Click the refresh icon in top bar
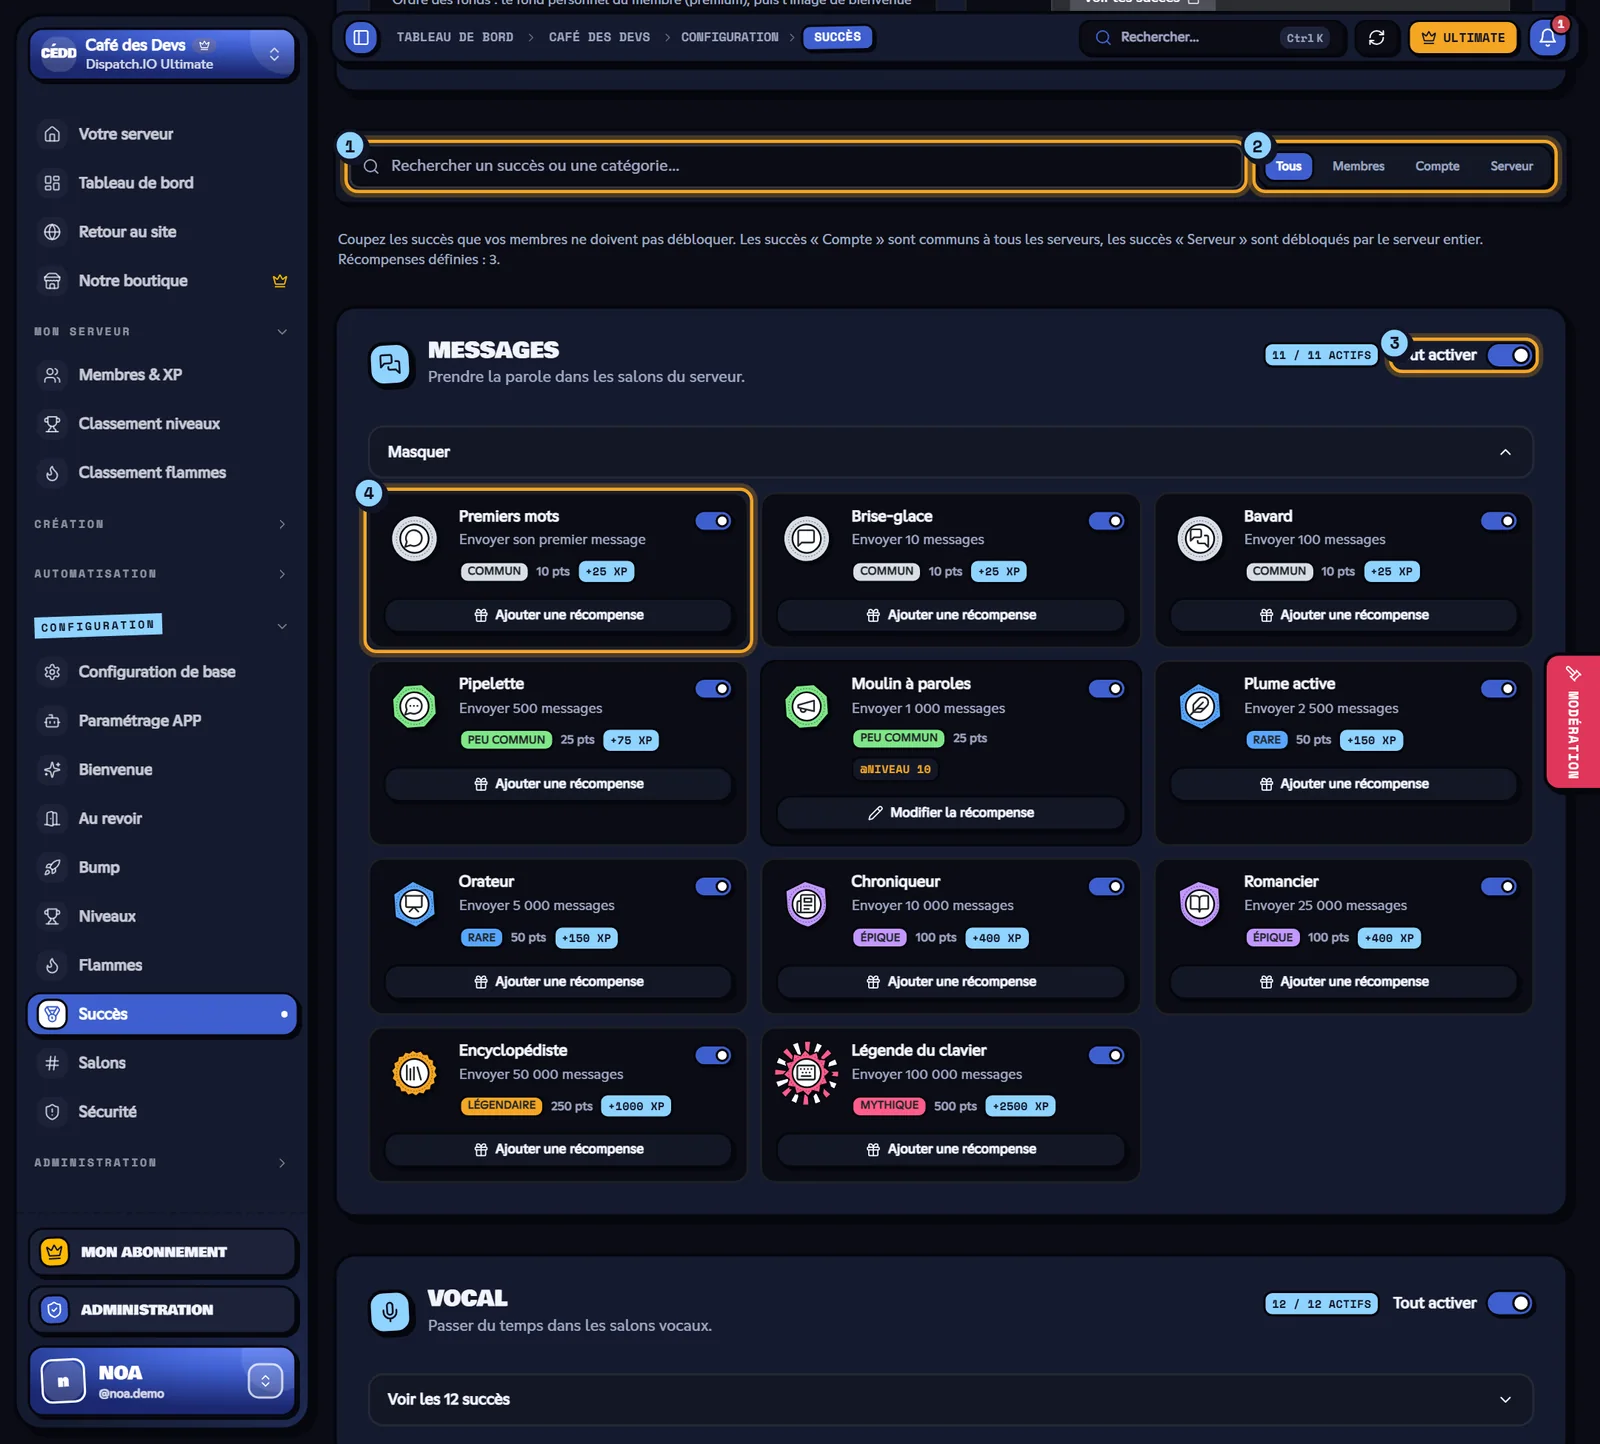This screenshot has height=1444, width=1600. pos(1377,38)
